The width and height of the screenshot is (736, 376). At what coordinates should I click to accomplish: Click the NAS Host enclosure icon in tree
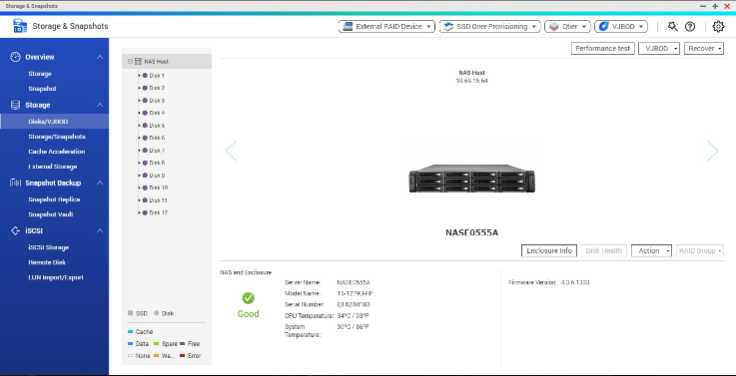[x=138, y=61]
